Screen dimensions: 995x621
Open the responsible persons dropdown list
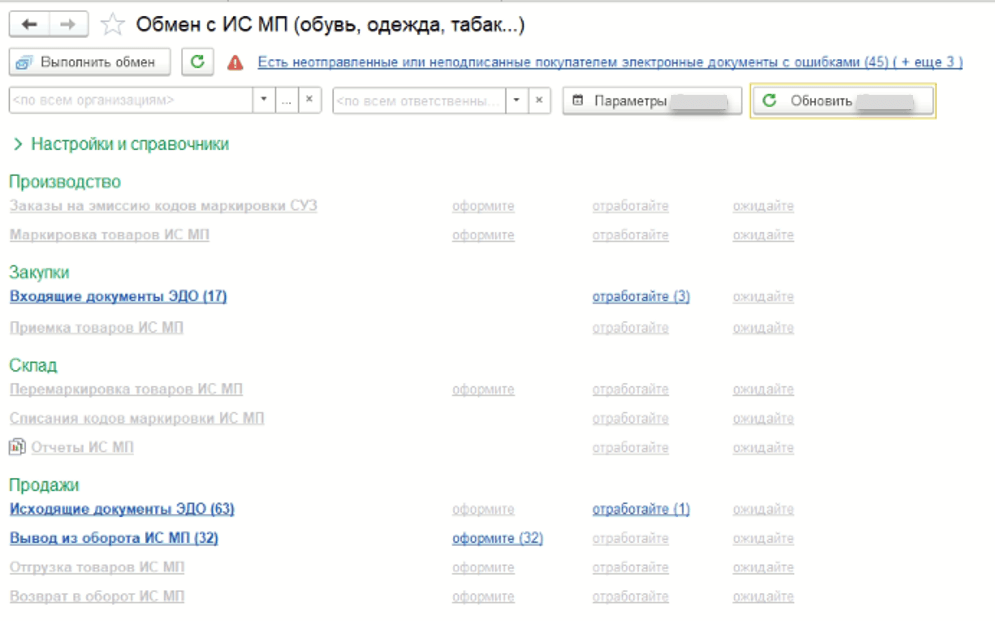point(516,101)
